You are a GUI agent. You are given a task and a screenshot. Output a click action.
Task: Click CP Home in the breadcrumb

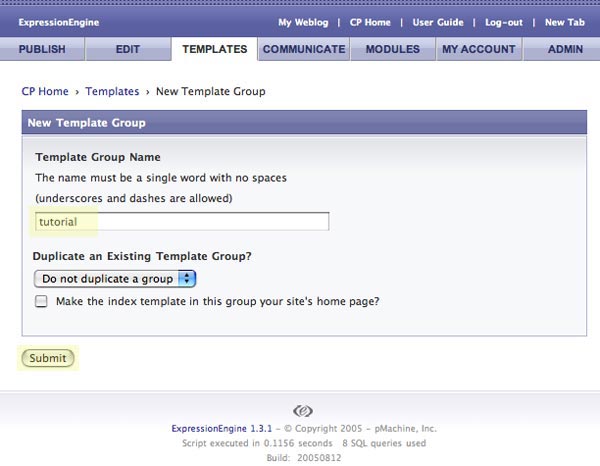pos(45,91)
